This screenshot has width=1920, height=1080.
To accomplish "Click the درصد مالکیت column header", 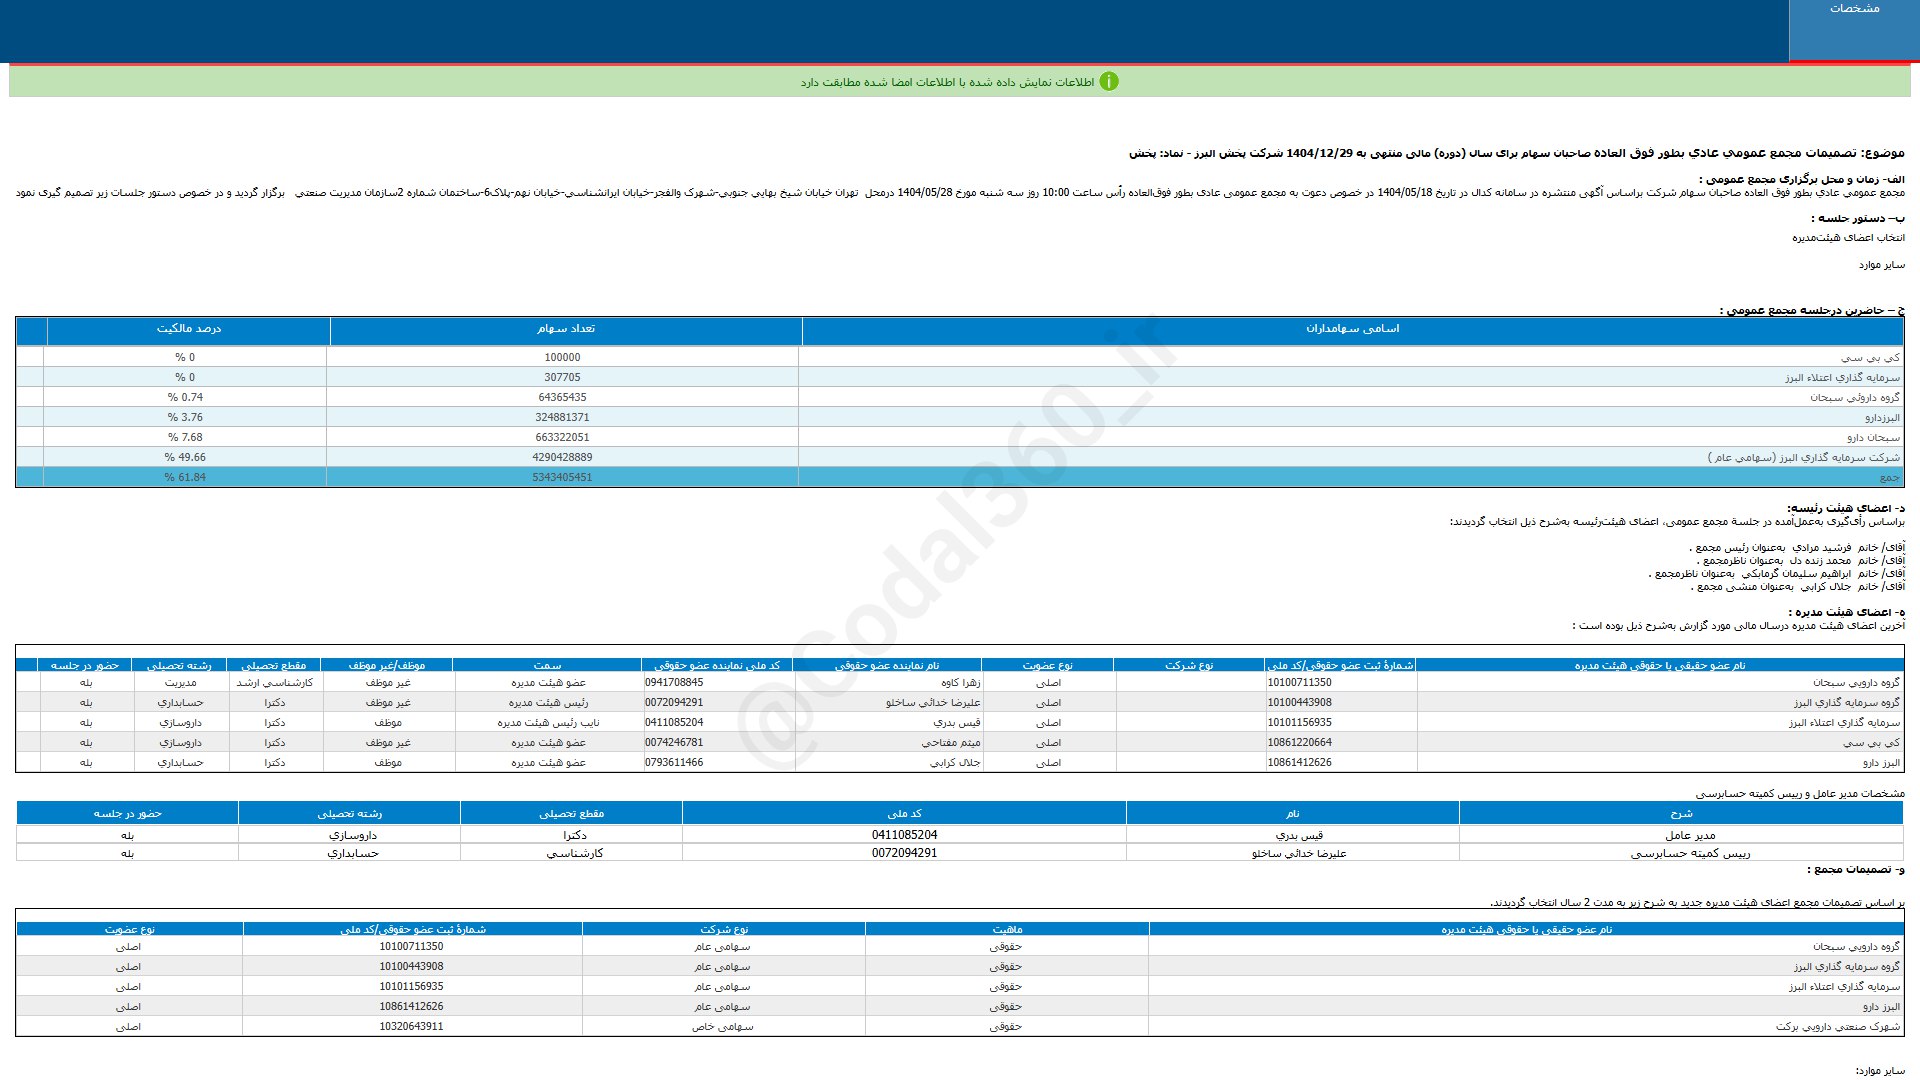I will pyautogui.click(x=189, y=329).
